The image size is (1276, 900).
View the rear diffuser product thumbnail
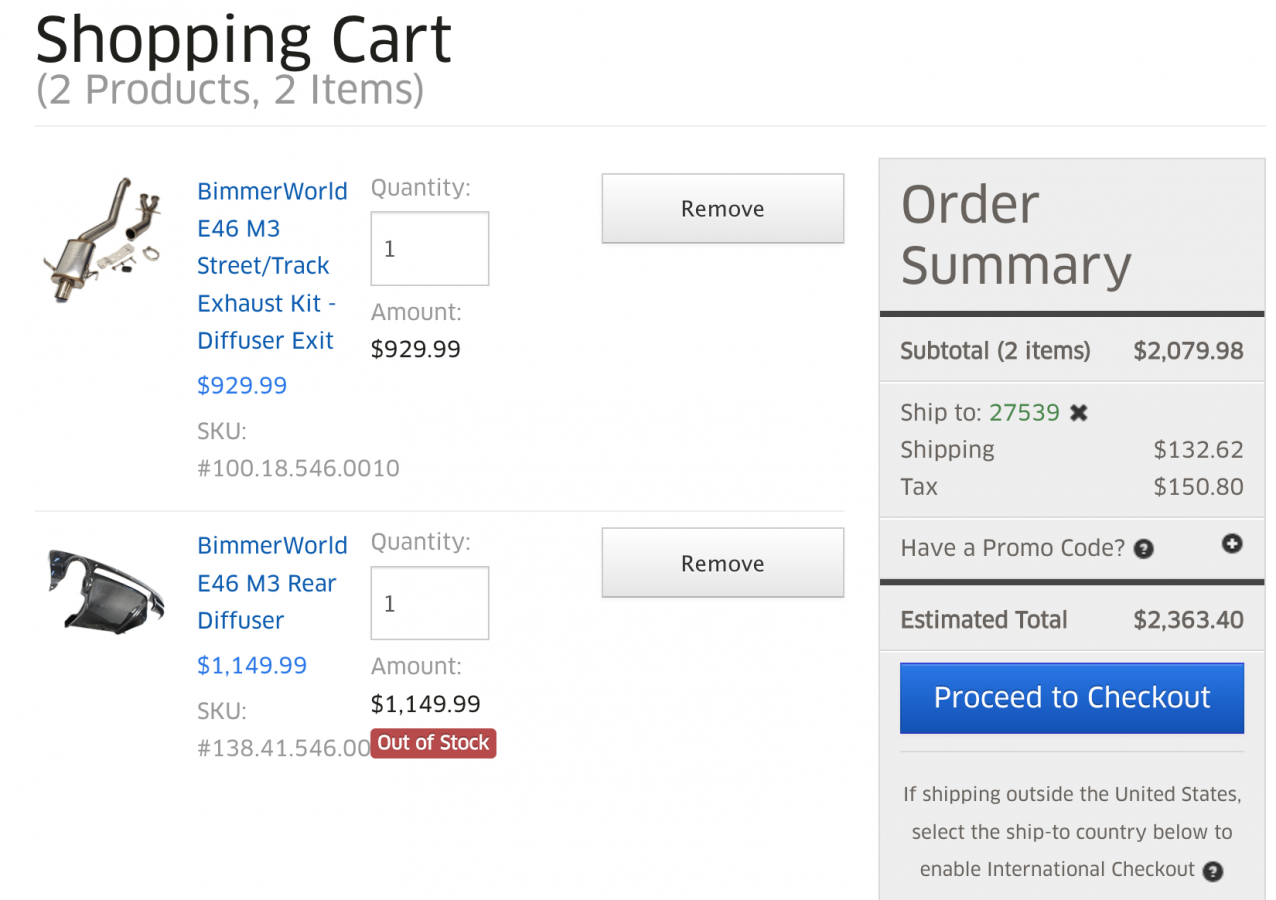click(106, 591)
